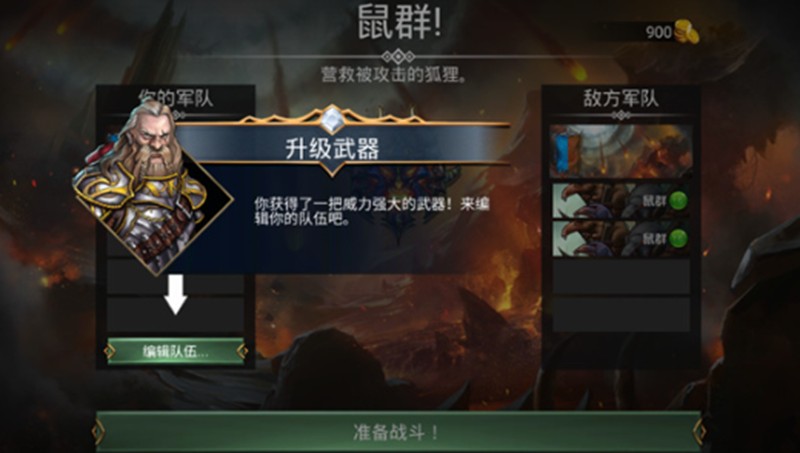The width and height of the screenshot is (800, 453).
Task: Click the last empty enemy army slot
Action: (621, 315)
